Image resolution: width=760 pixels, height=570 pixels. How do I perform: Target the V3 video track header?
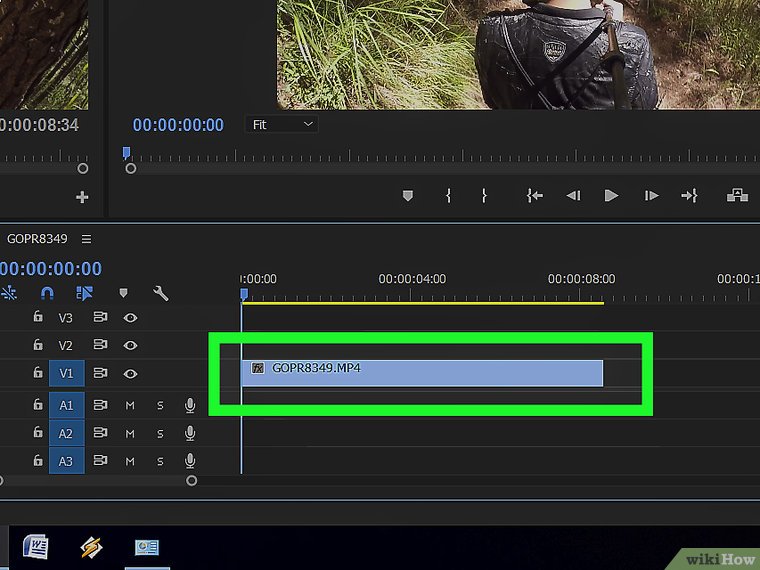pyautogui.click(x=66, y=318)
